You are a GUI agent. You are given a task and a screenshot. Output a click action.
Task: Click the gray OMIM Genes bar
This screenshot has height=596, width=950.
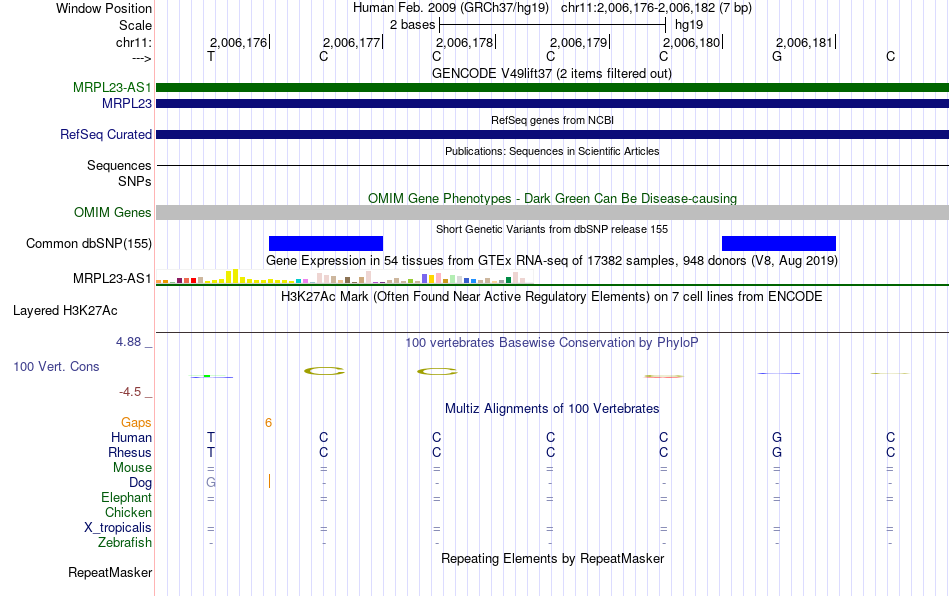click(x=552, y=213)
